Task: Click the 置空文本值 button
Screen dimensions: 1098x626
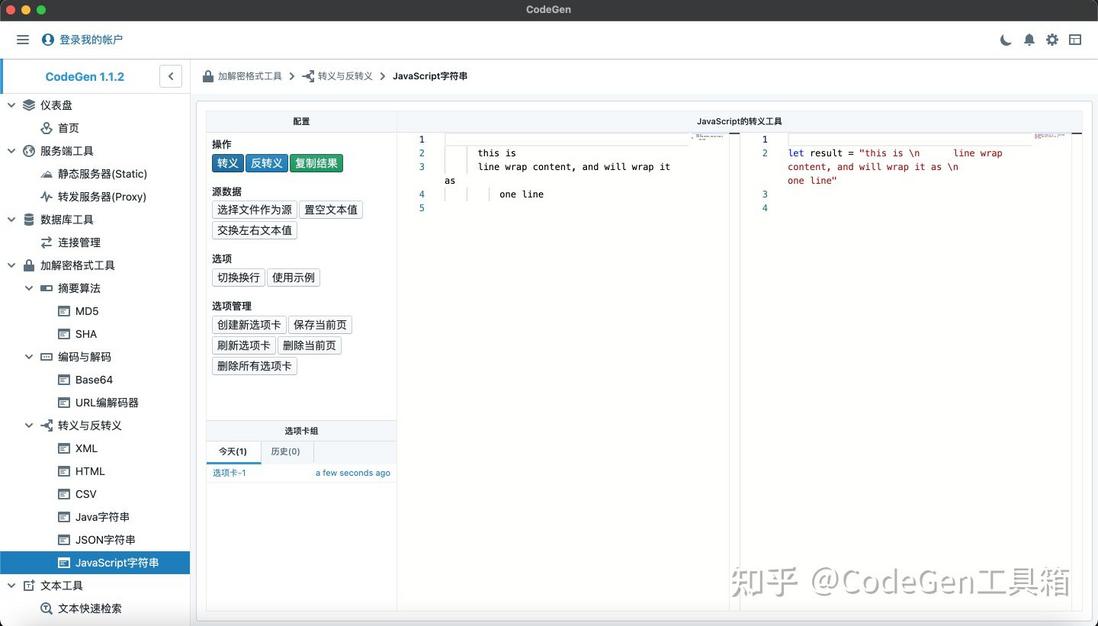Action: pos(331,209)
